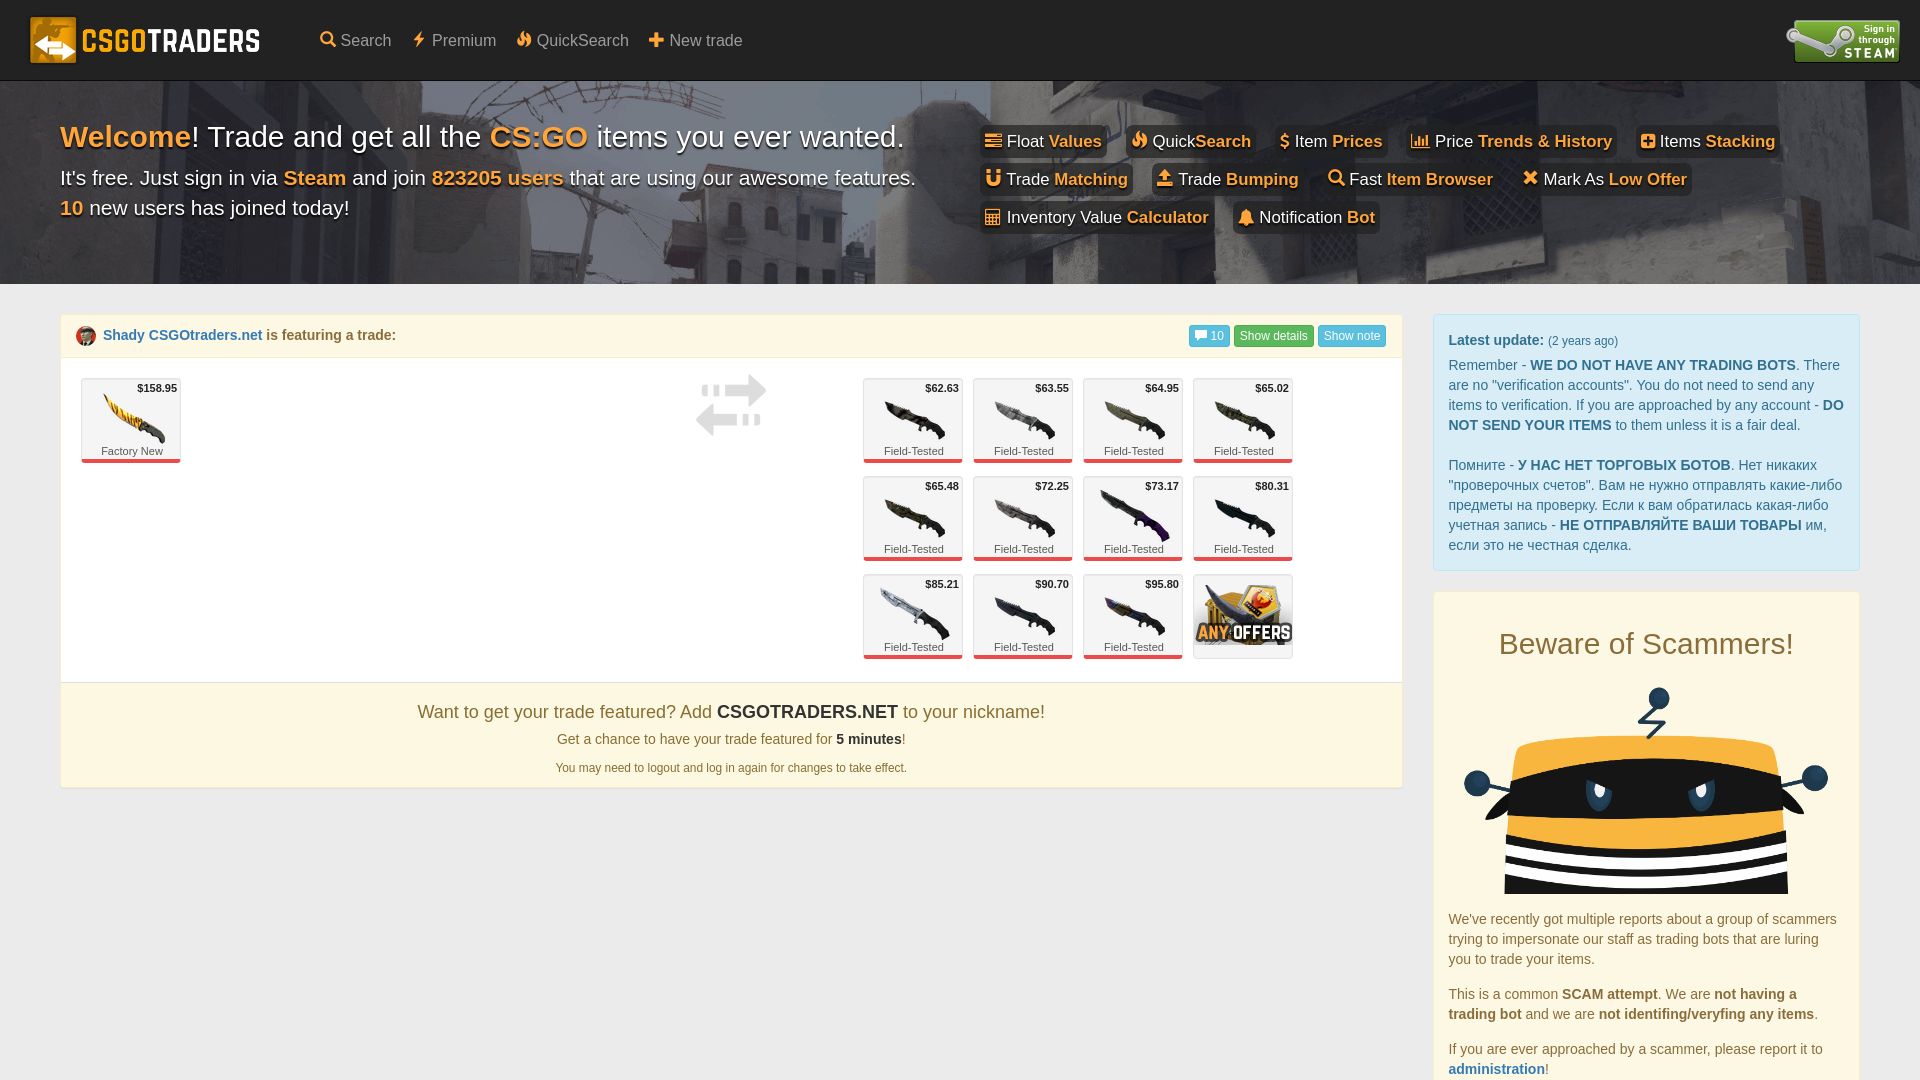This screenshot has width=1920, height=1080.
Task: Click the Steam link in welcome text
Action: [x=314, y=178]
